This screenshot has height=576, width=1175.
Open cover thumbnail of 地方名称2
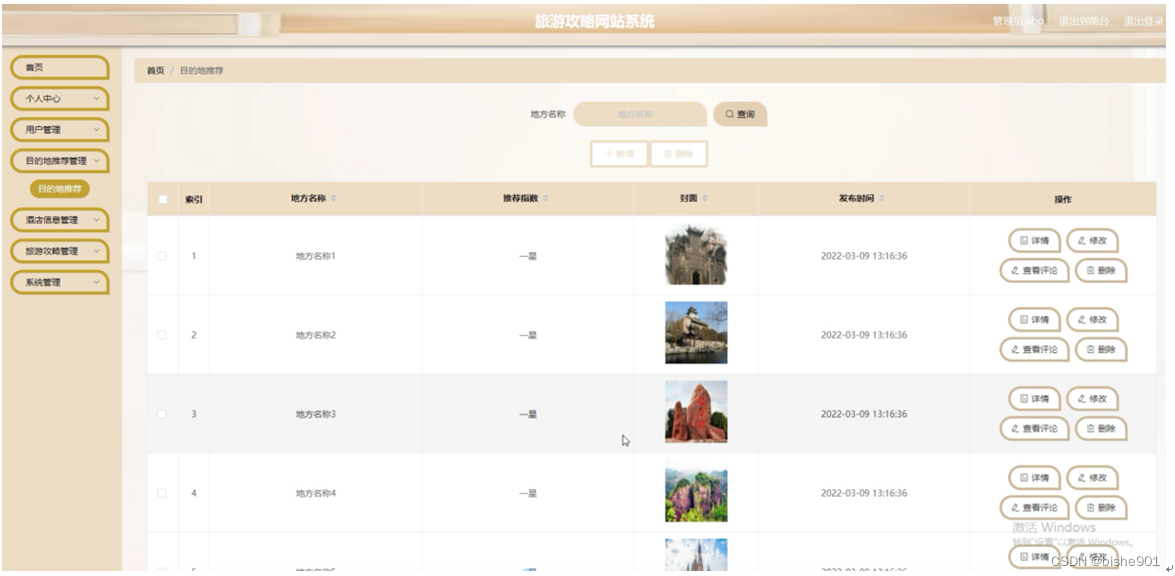pos(696,333)
